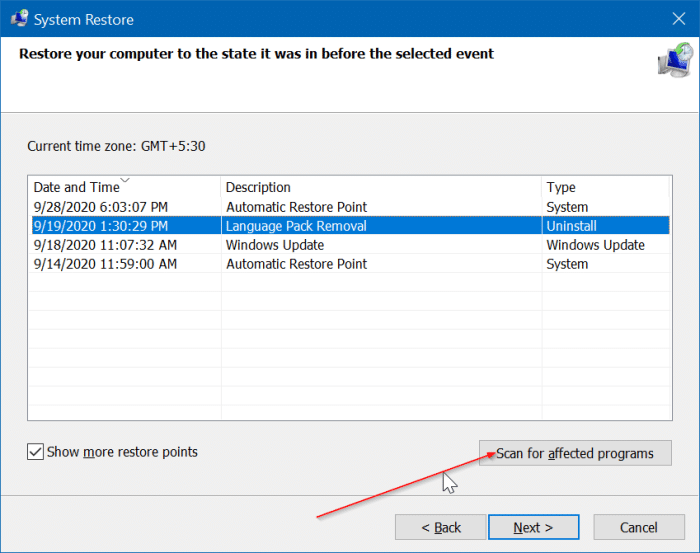Select the Language Pack Removal restore point
This screenshot has height=553, width=700.
click(350, 226)
